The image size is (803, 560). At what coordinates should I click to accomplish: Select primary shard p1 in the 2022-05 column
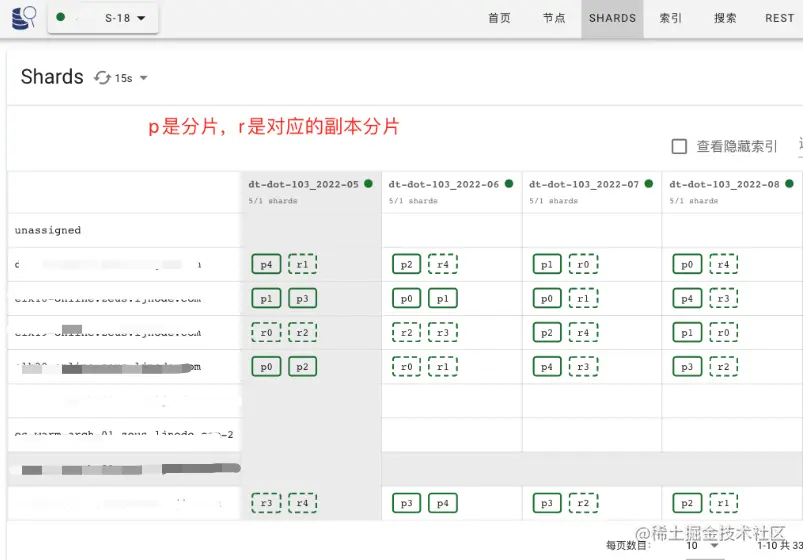[x=266, y=299]
